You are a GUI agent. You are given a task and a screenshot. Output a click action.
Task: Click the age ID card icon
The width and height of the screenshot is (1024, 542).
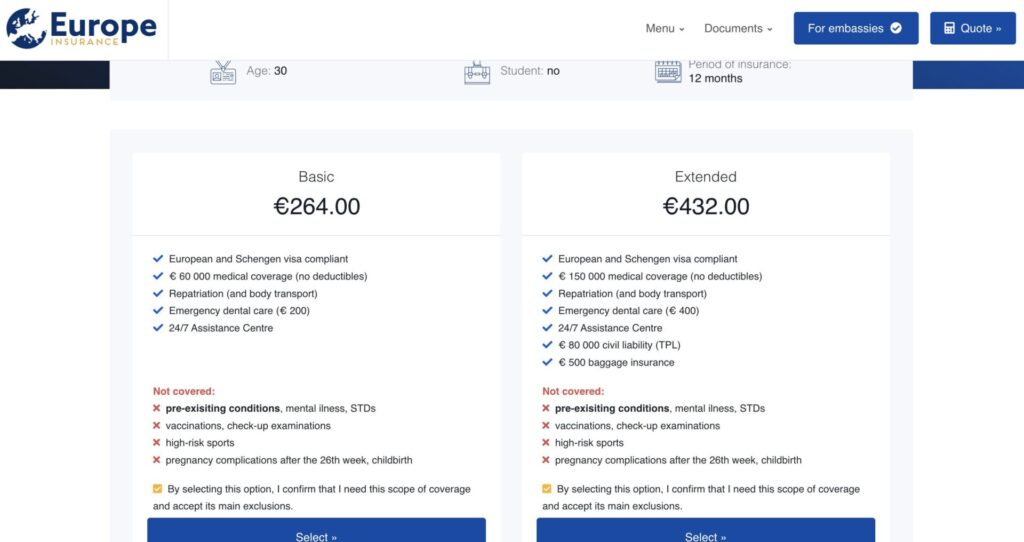pyautogui.click(x=223, y=72)
